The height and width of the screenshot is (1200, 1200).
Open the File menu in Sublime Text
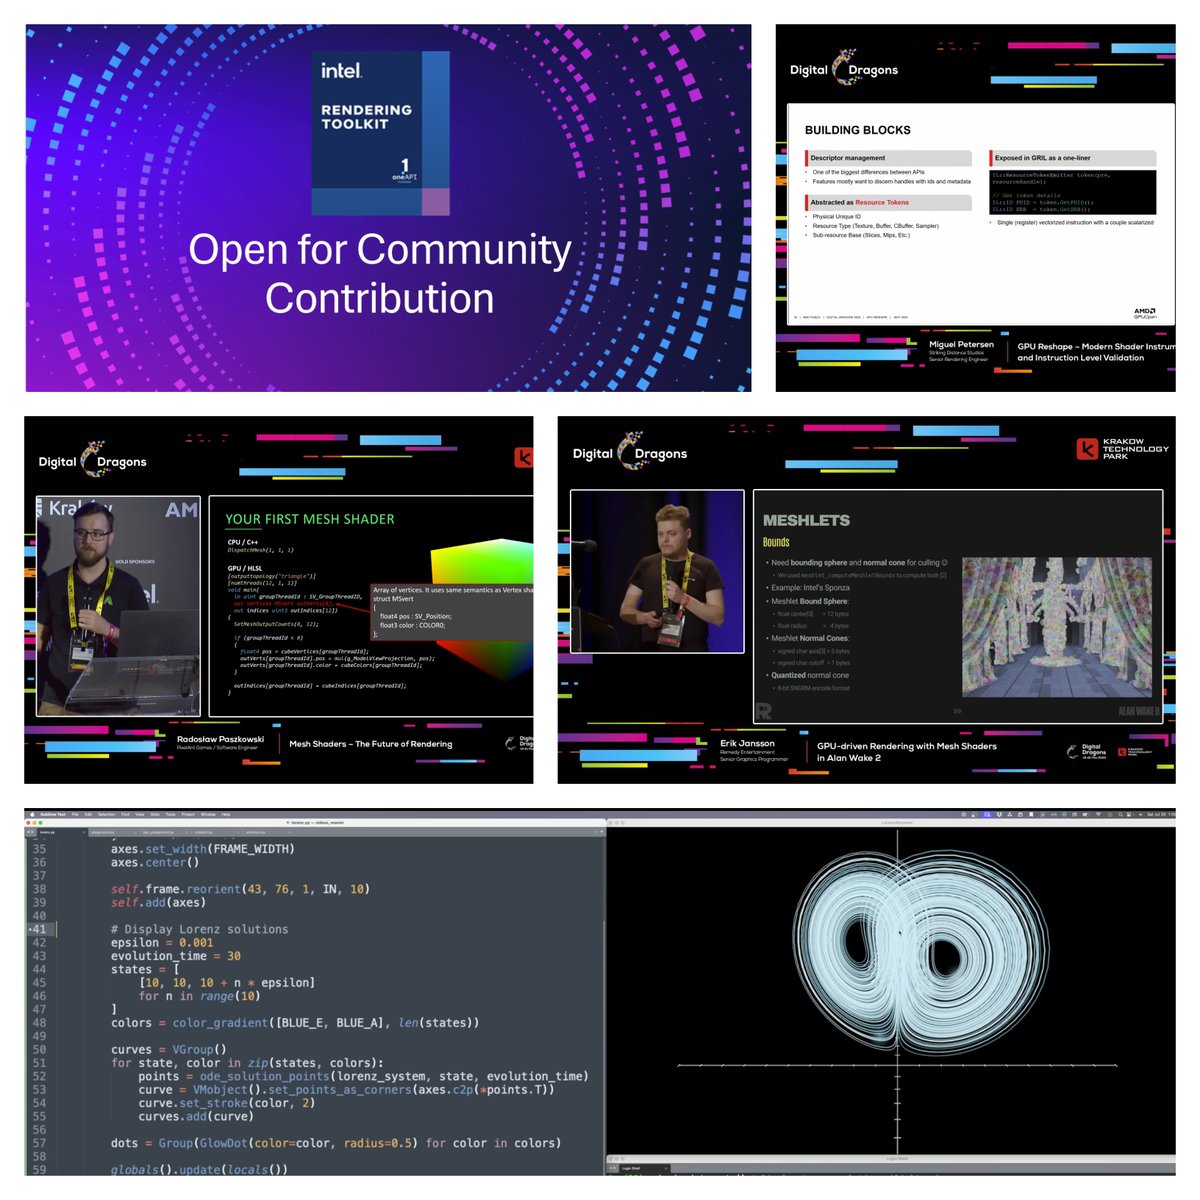[75, 814]
